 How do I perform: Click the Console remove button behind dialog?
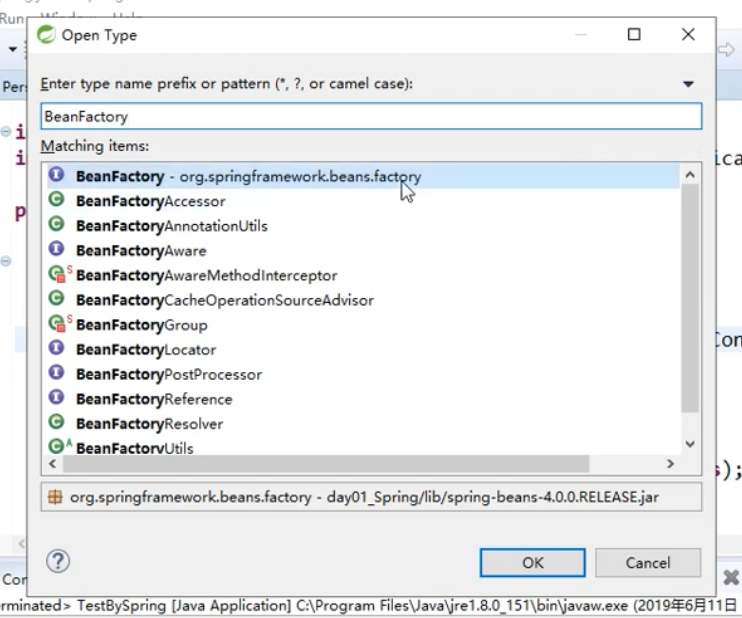732,577
